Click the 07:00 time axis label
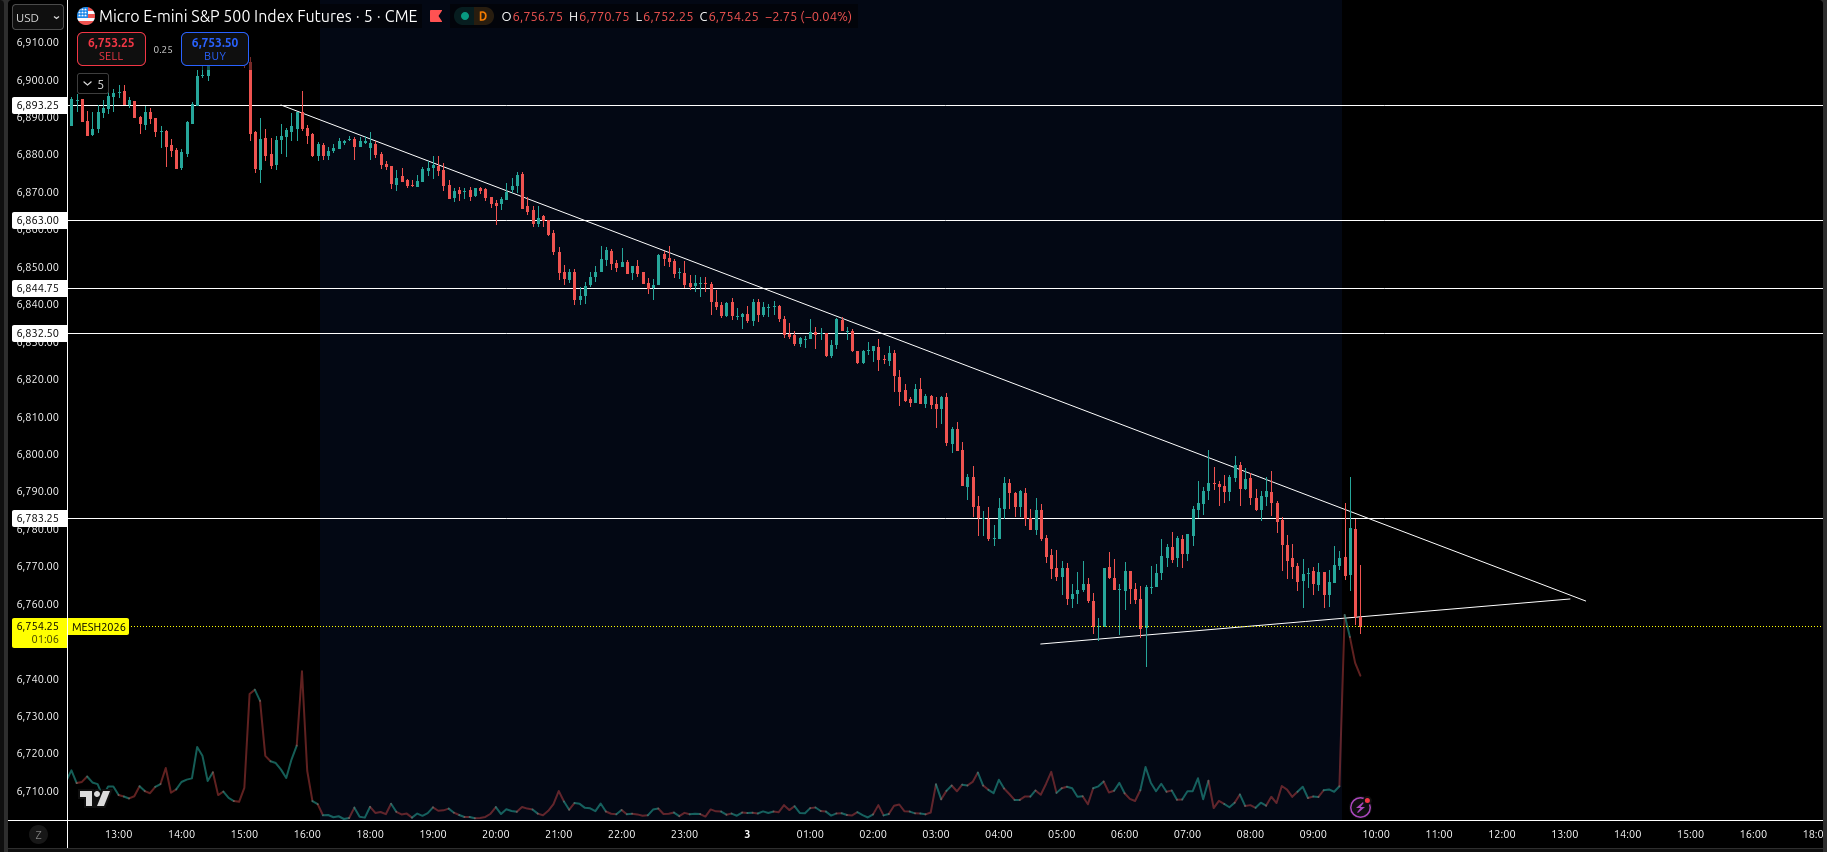This screenshot has height=852, width=1827. coord(1187,834)
